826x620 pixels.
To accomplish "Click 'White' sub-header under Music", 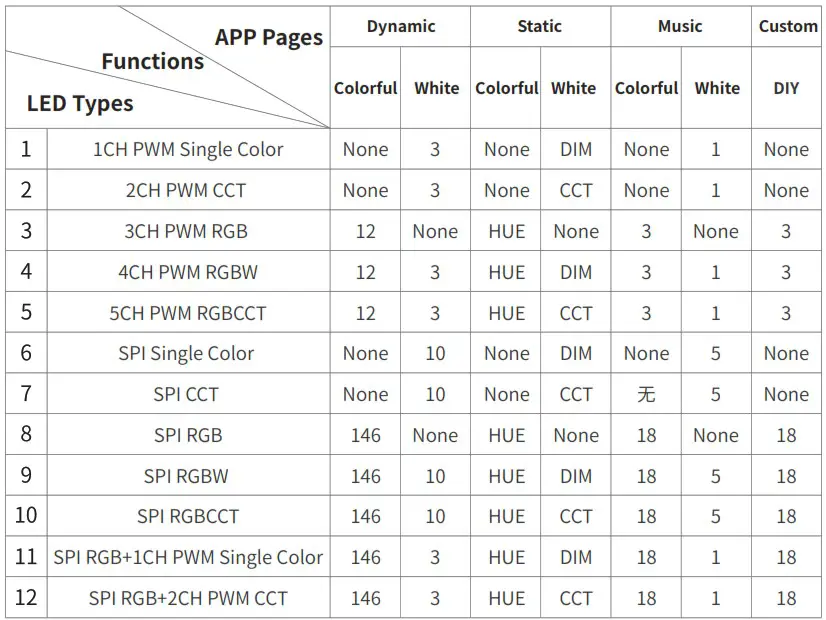I will point(717,88).
